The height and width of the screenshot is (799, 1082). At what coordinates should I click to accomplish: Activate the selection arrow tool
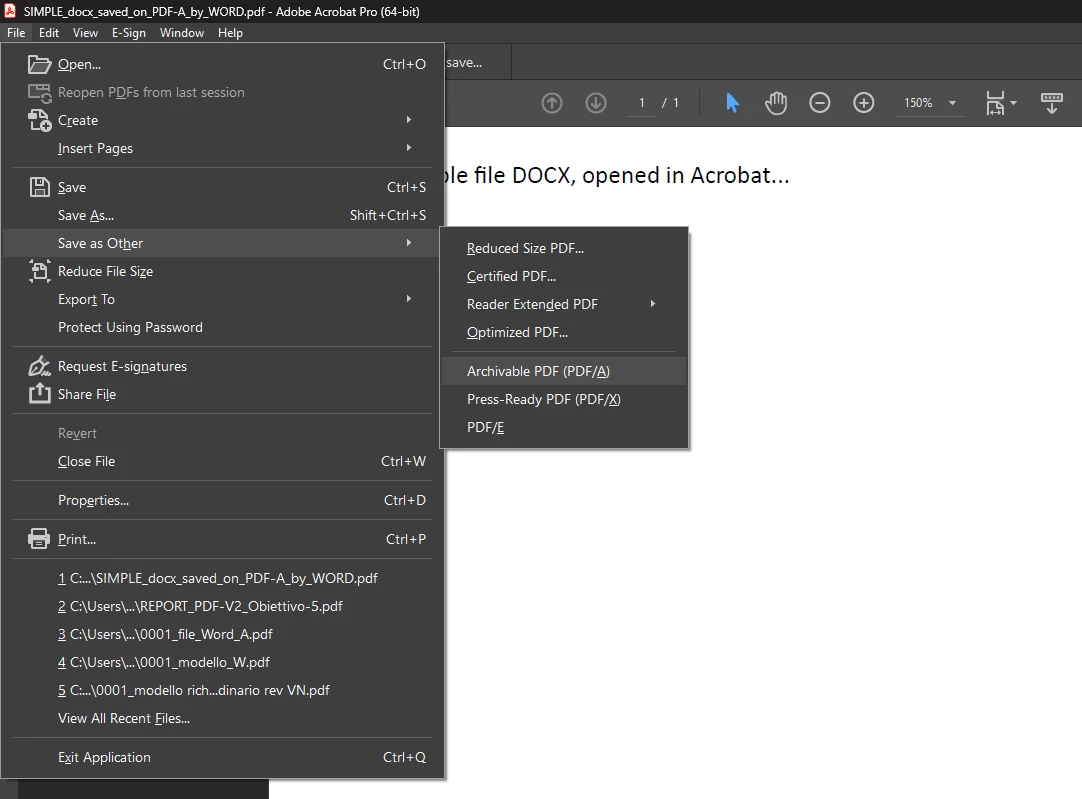coord(732,103)
